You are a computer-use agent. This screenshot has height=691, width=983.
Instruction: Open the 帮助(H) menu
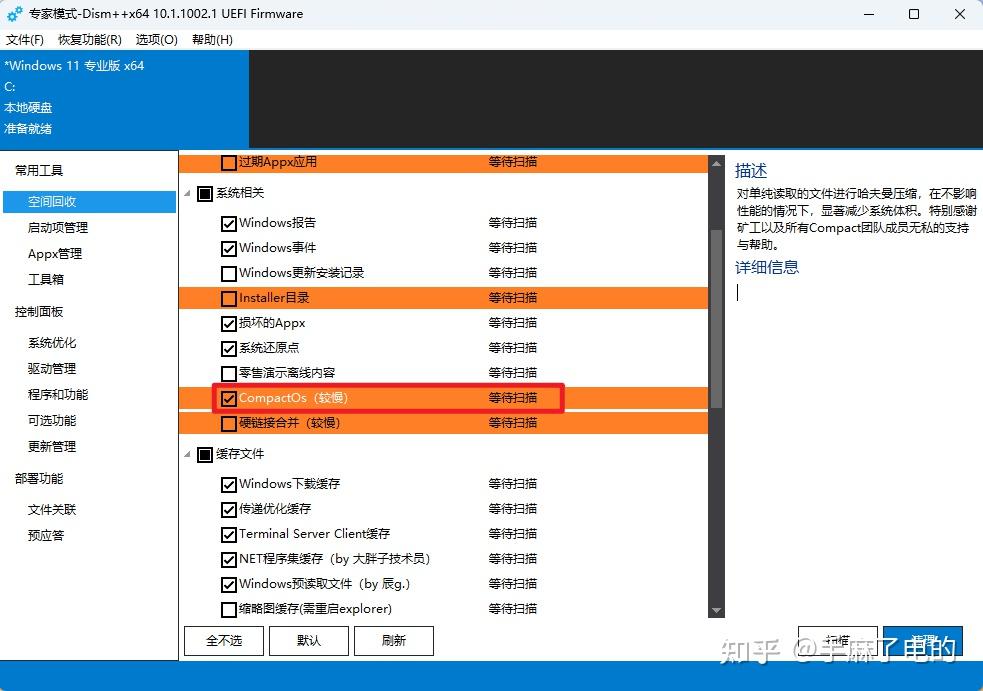click(x=212, y=40)
